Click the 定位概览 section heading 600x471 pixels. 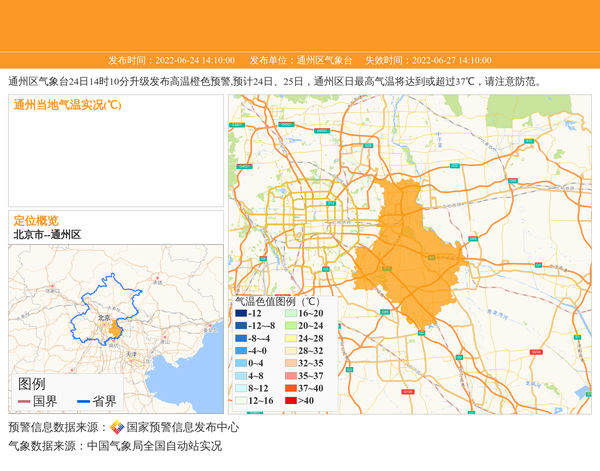[36, 220]
